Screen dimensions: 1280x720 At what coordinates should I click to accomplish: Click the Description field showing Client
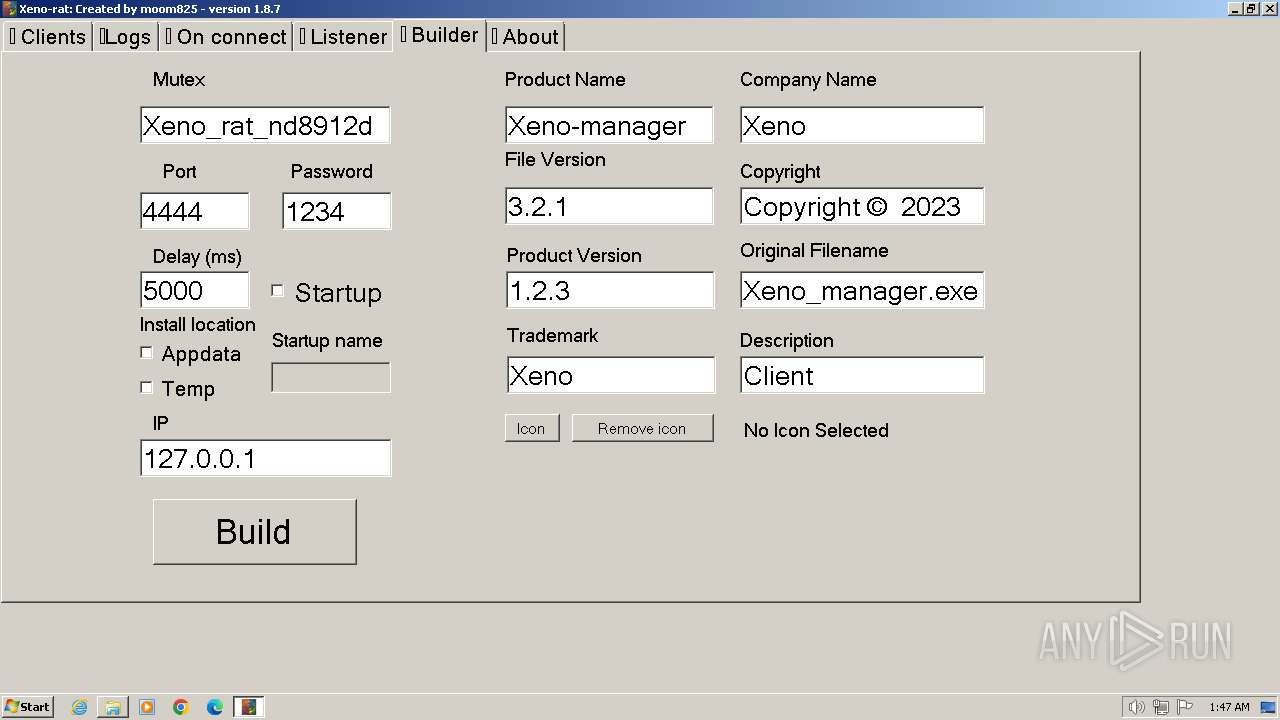tap(862, 375)
